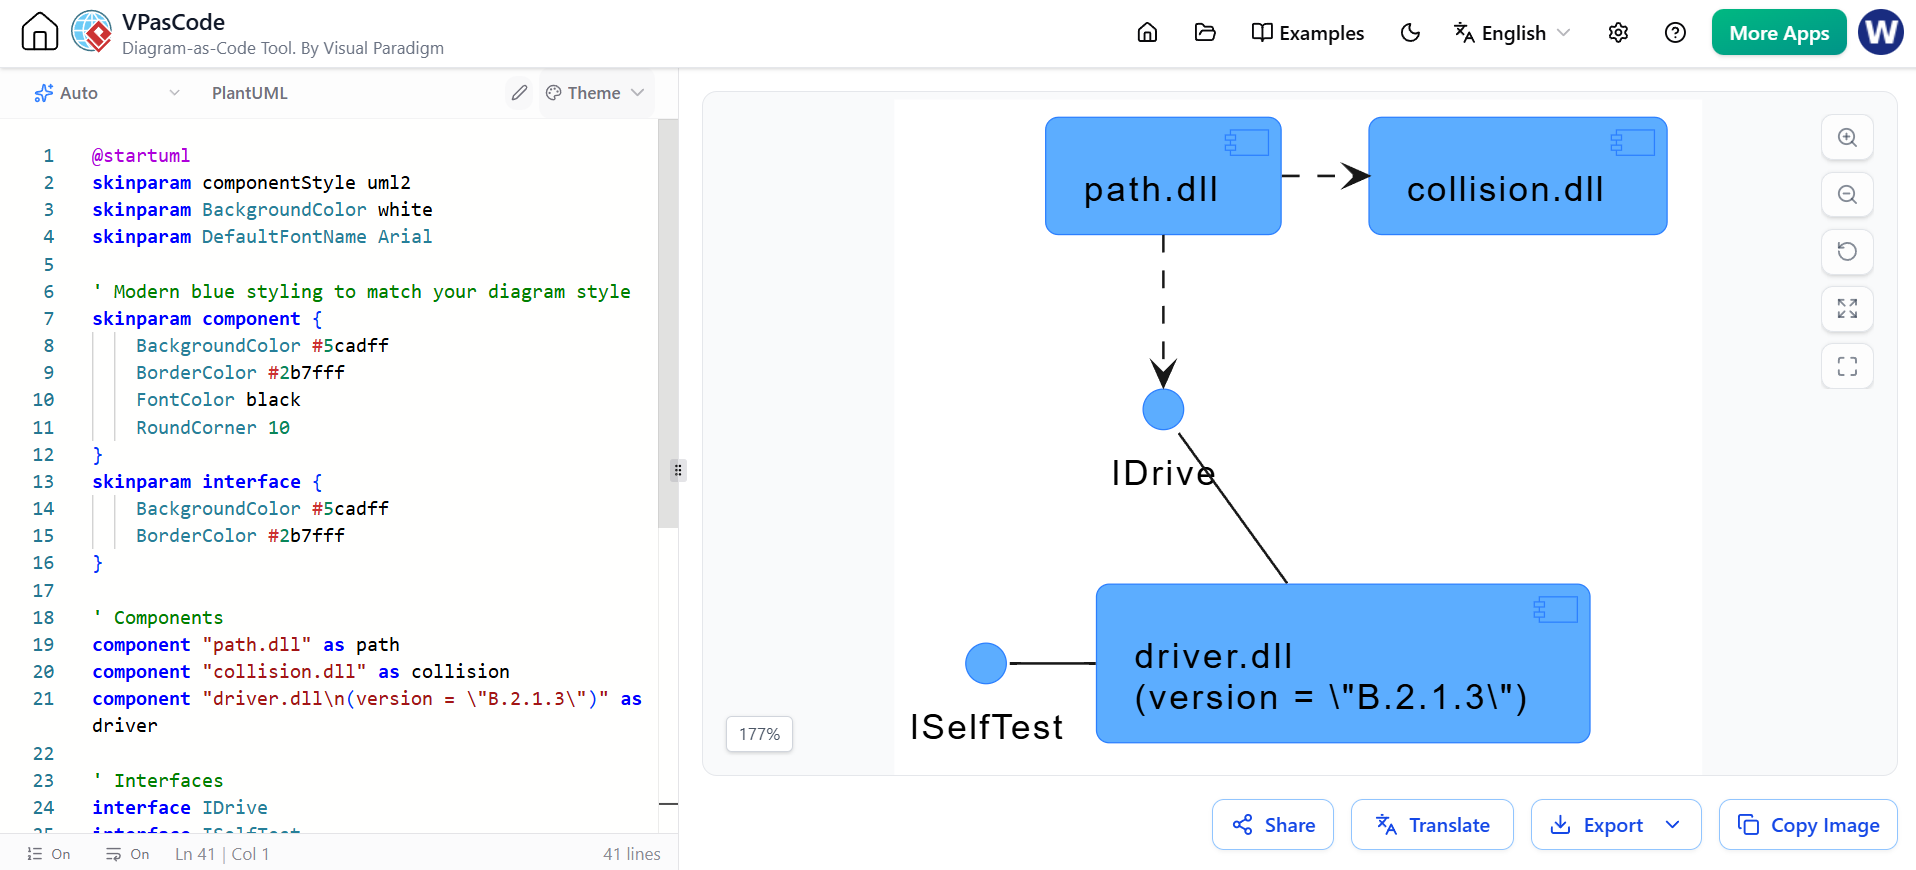
Task: Select the collision.dll component in diagram
Action: click(1517, 176)
